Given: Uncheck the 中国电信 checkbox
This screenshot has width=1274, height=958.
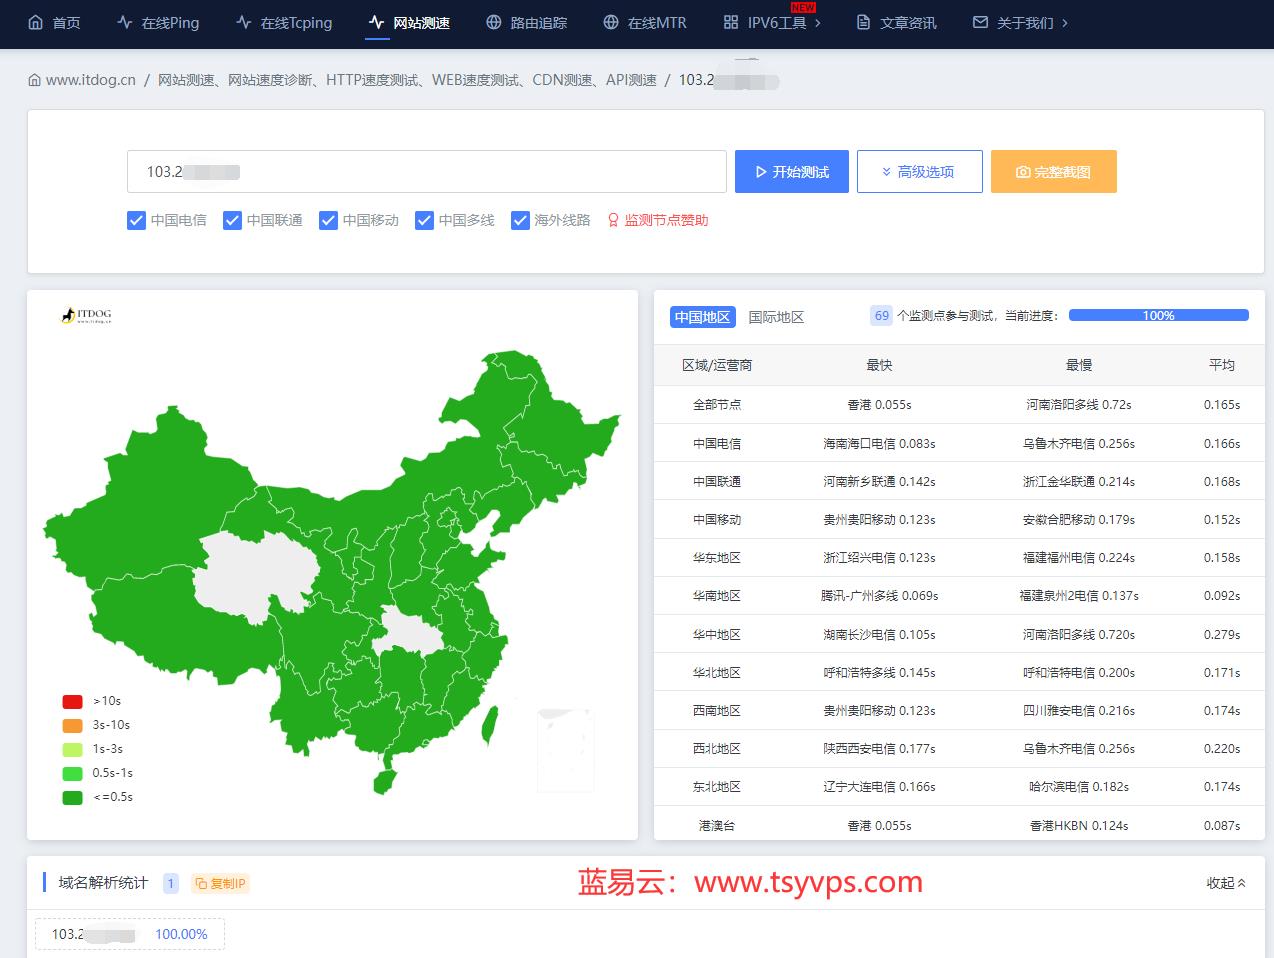Looking at the screenshot, I should (137, 220).
